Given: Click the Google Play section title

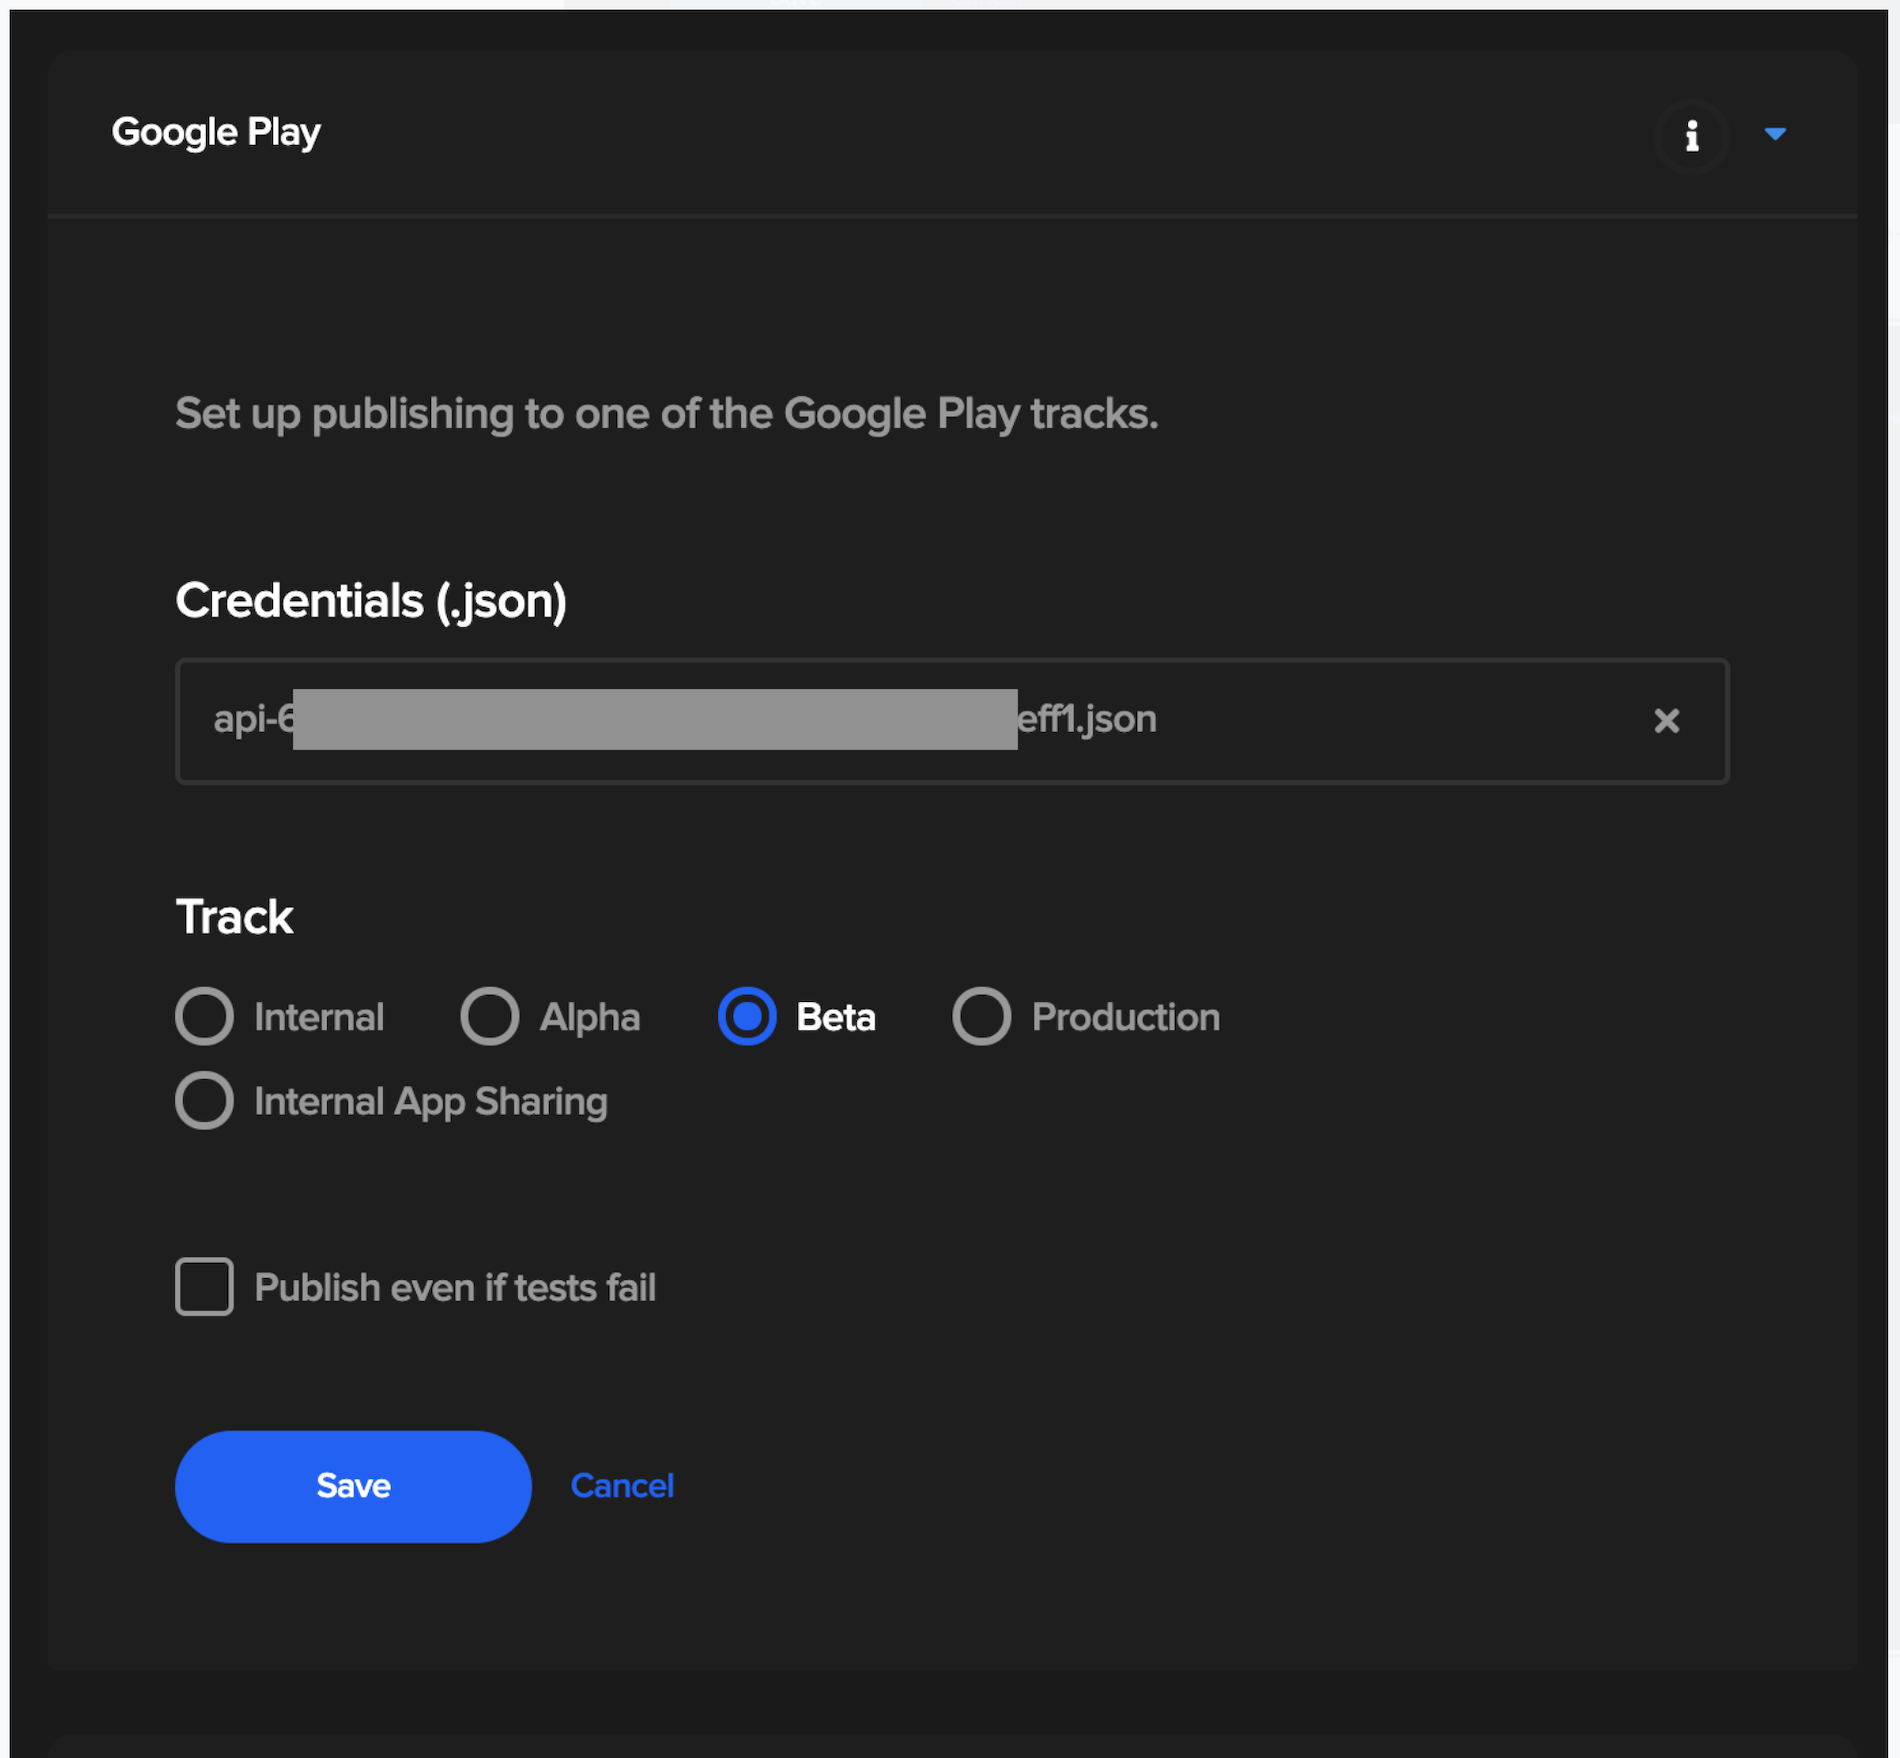Looking at the screenshot, I should (216, 132).
